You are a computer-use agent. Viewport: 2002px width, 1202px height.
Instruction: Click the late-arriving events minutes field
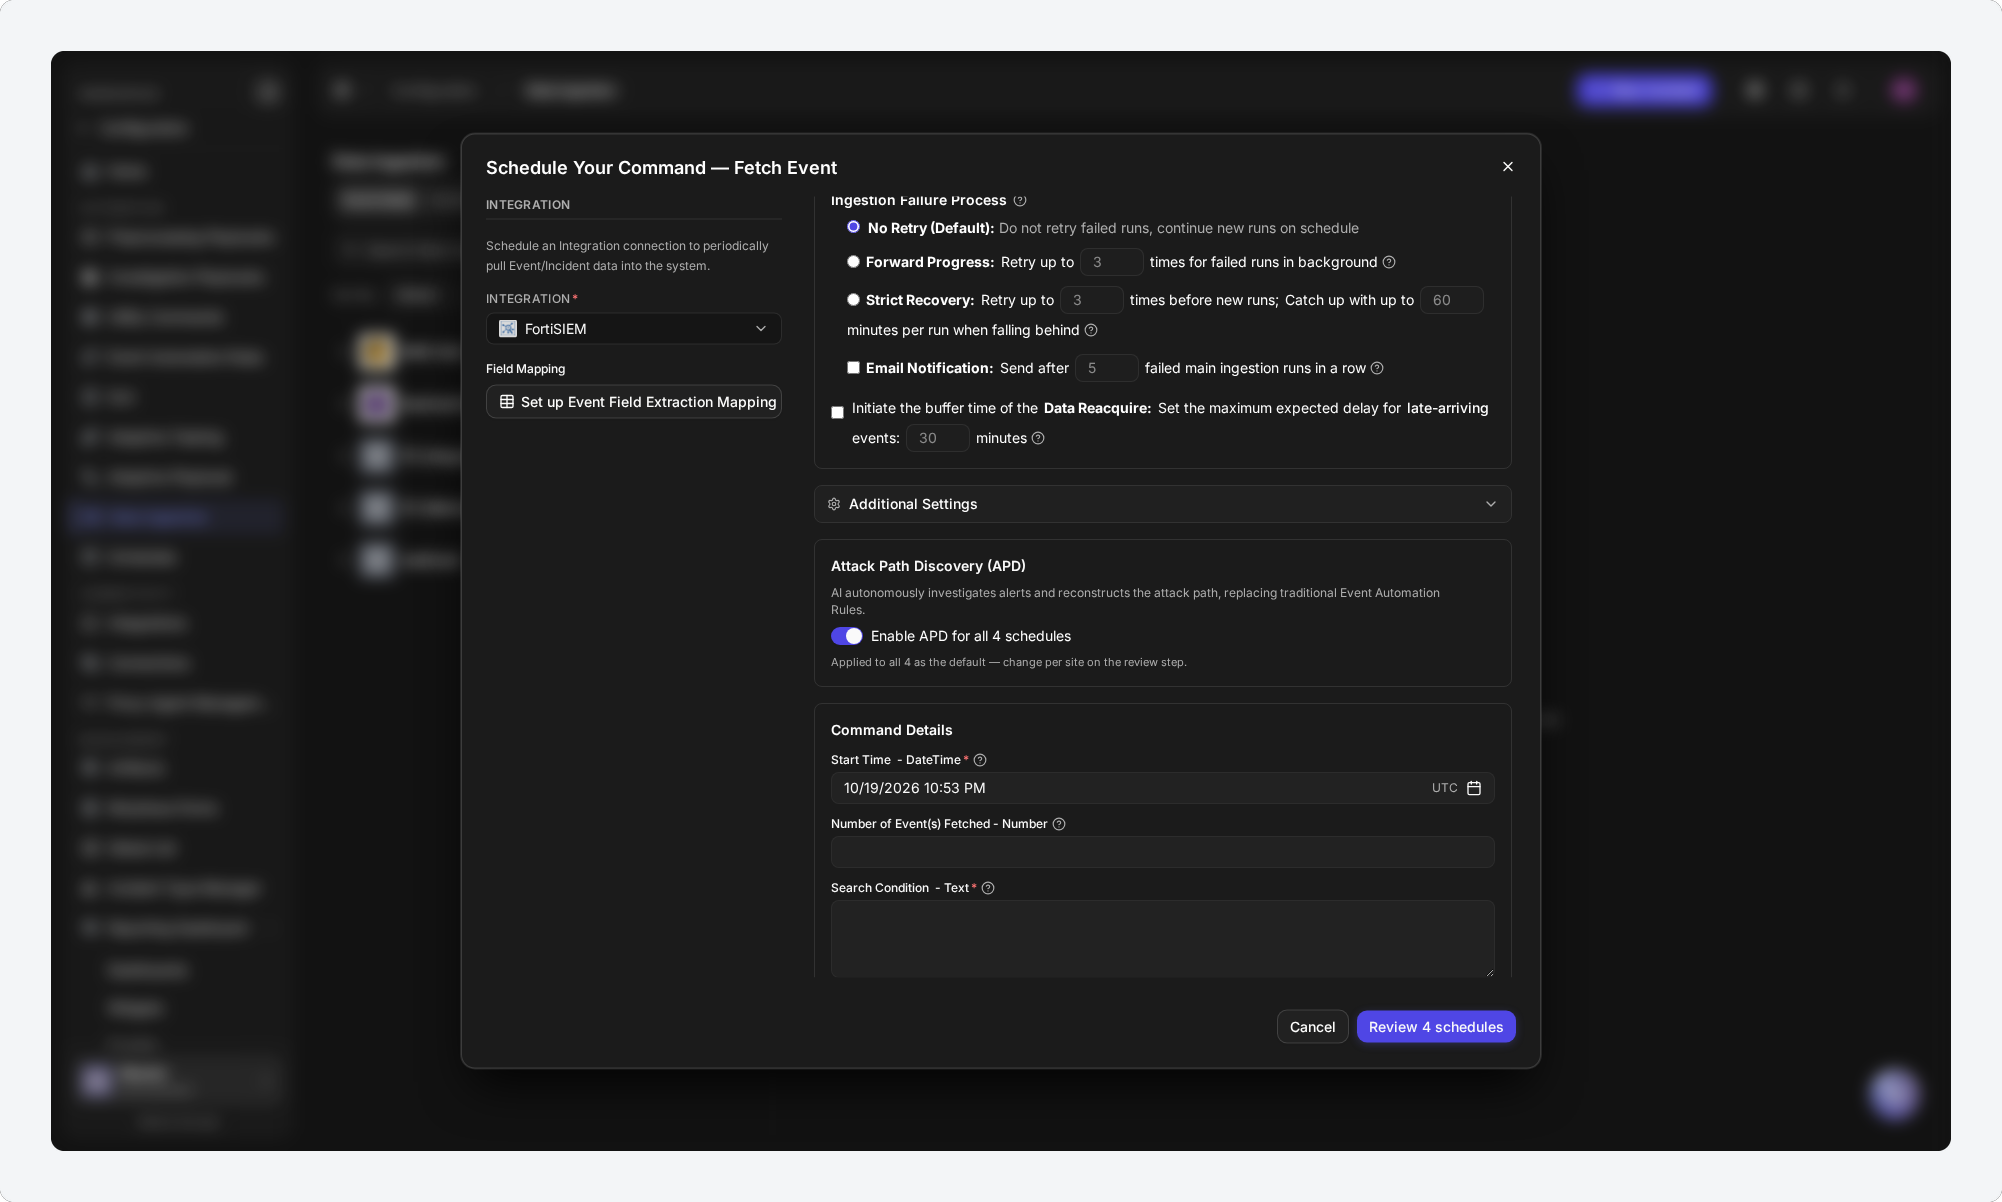coord(937,438)
